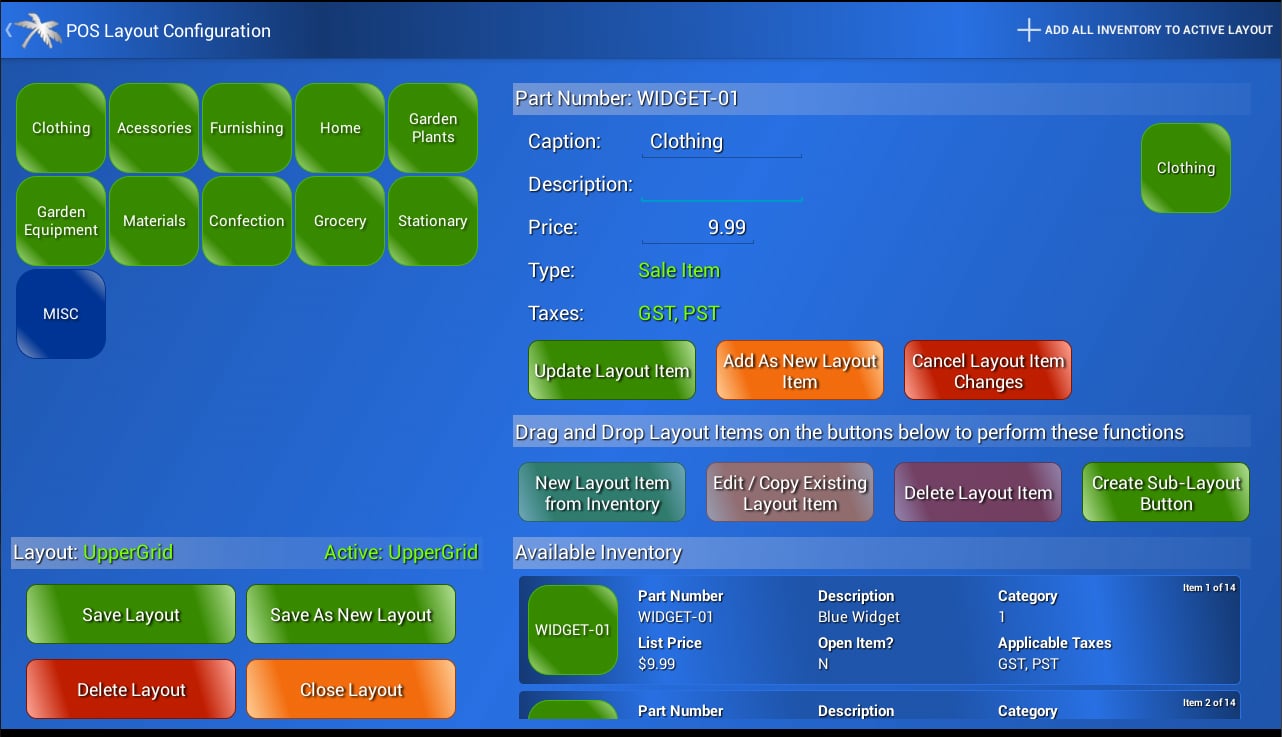Click the Applicable Taxes value GST, PST

1028,664
